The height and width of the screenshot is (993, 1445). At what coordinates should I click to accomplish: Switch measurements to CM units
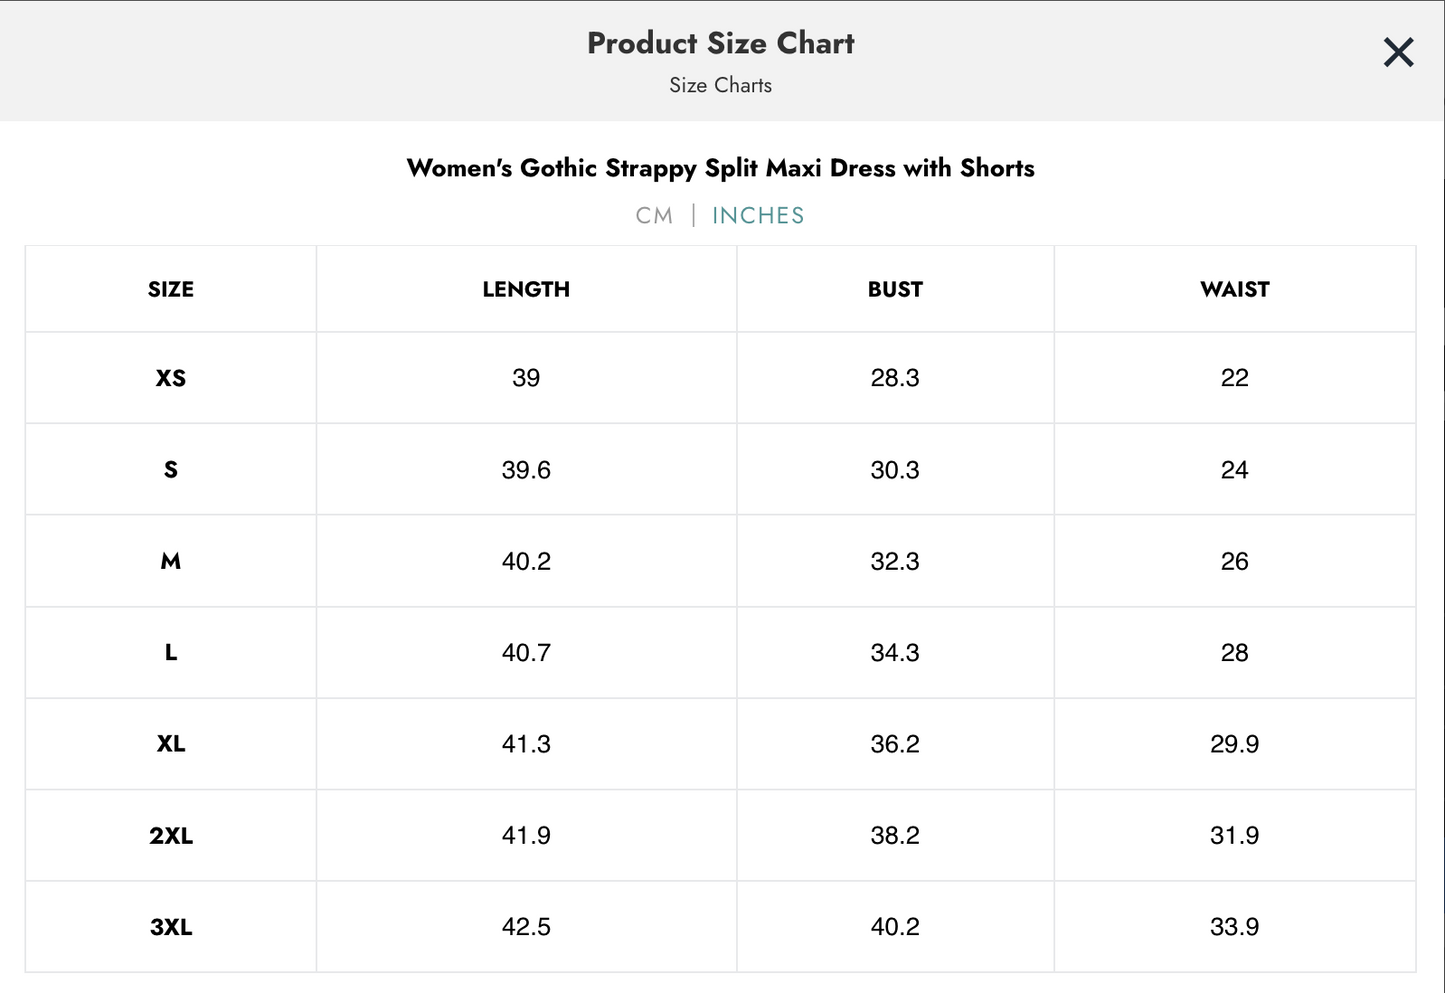[x=654, y=214]
